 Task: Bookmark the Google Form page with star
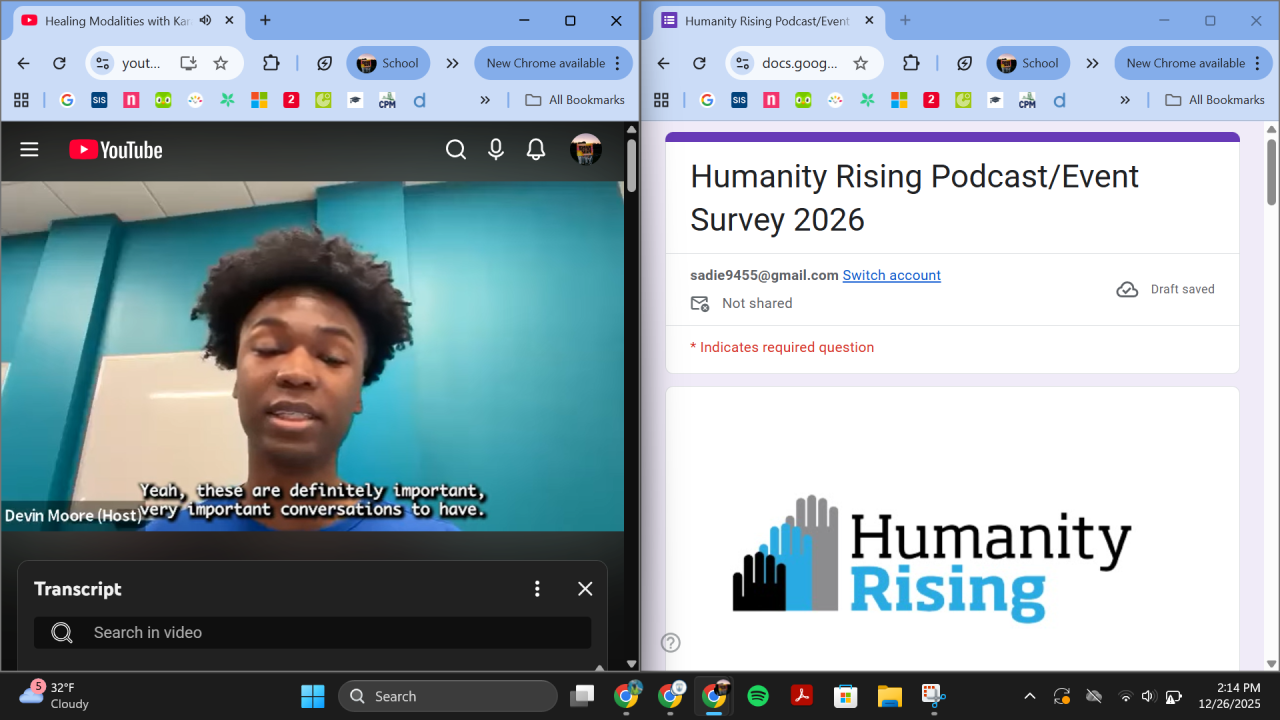pyautogui.click(x=860, y=63)
